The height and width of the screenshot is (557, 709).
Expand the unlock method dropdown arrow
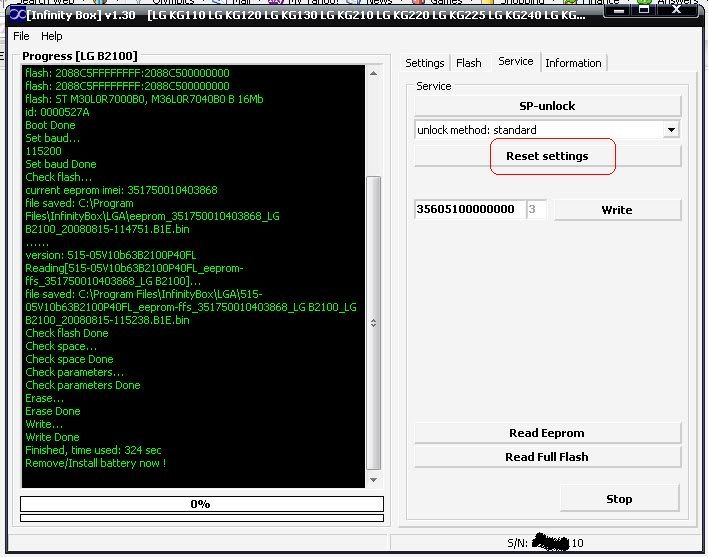671,130
